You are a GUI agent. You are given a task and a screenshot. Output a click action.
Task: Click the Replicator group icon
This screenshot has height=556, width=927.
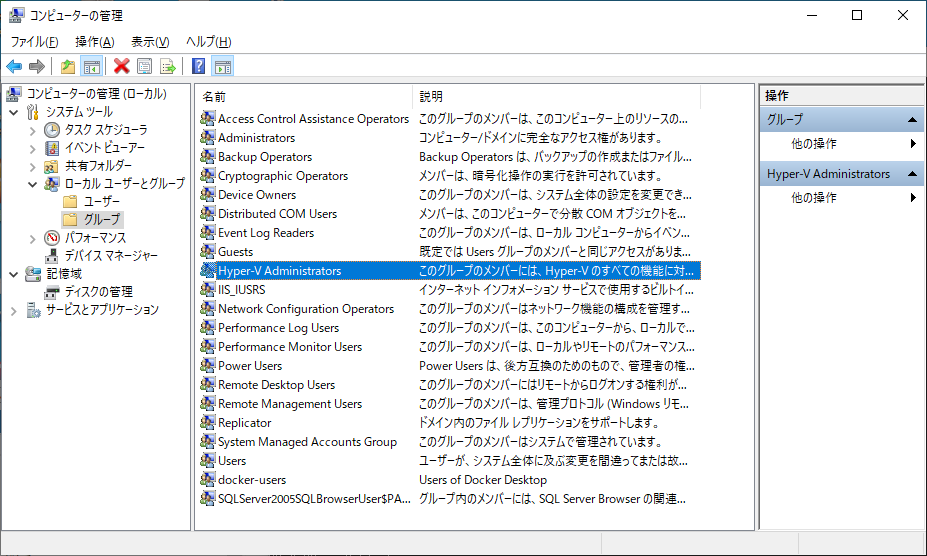[x=208, y=422]
